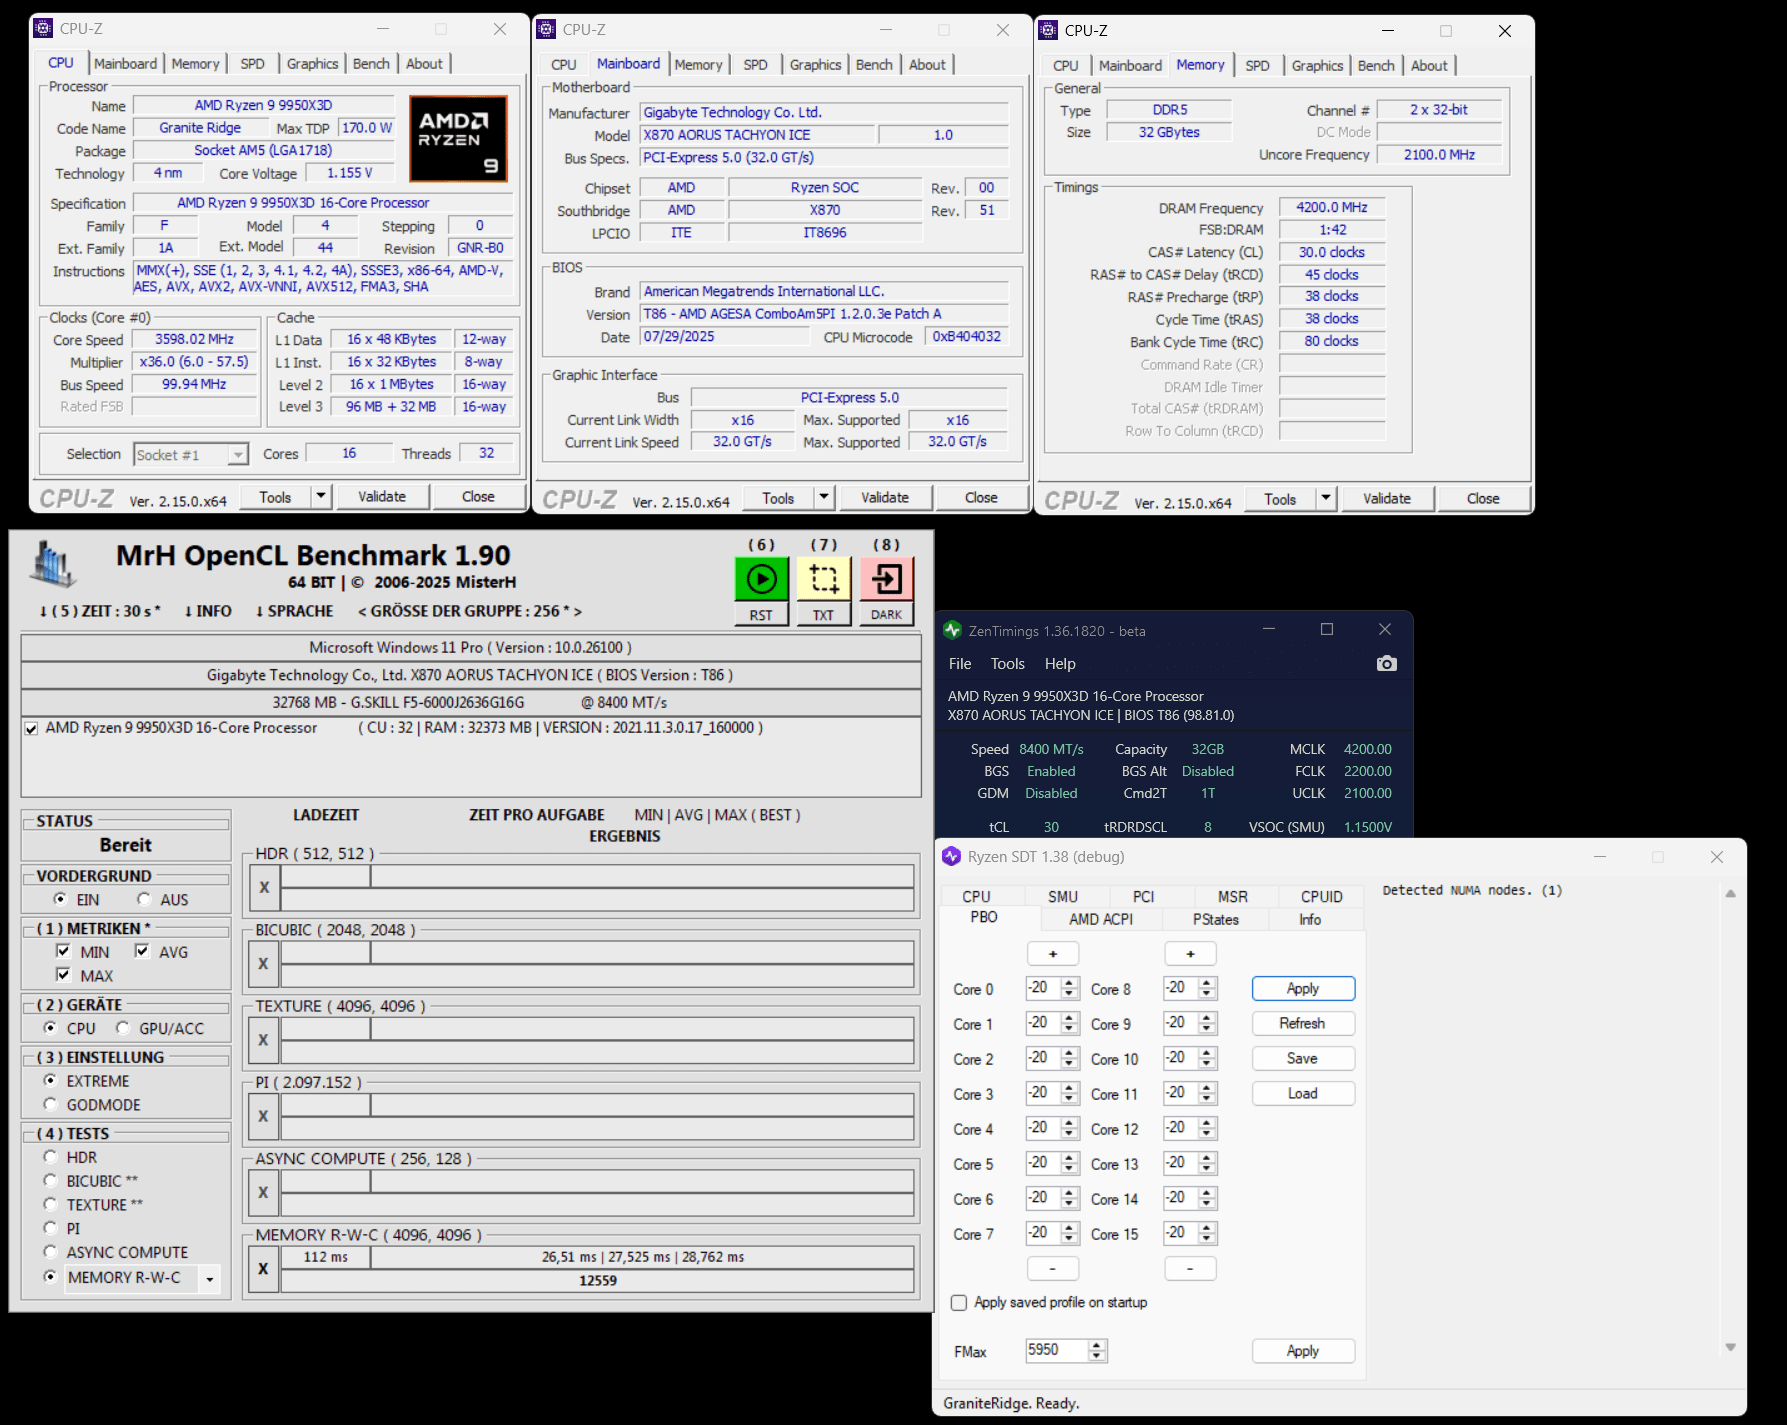Screen dimensions: 1787x1425
Task: Click X icon beside TEXTURE result row
Action: (x=264, y=1040)
